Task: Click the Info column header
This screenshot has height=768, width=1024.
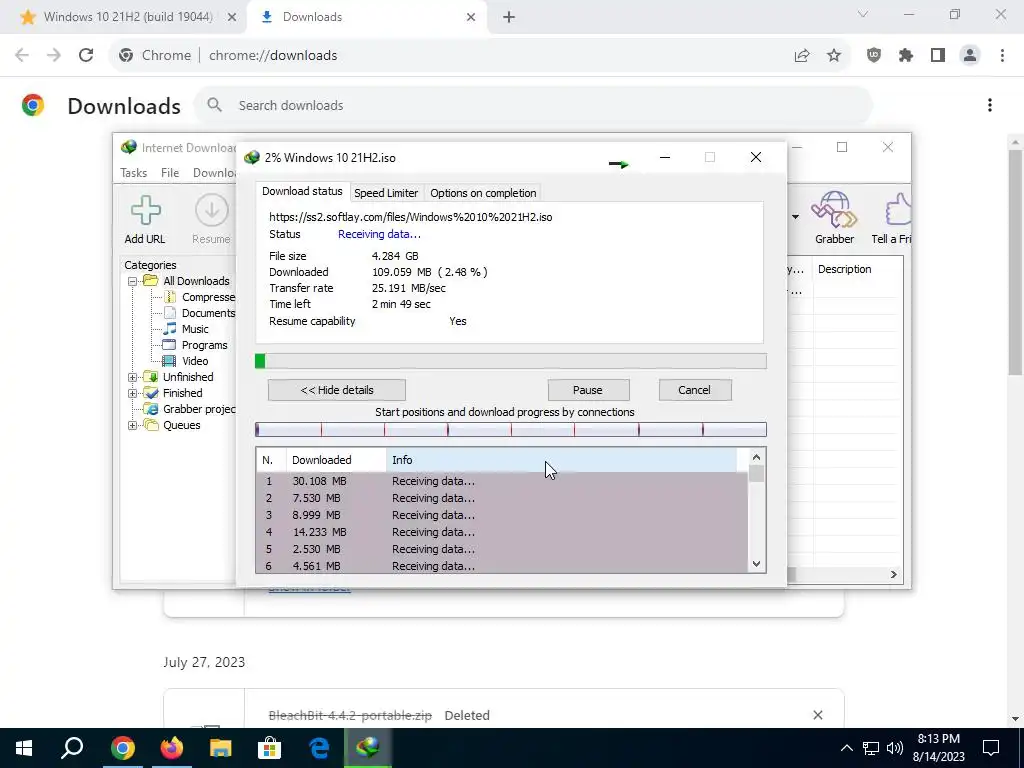Action: click(x=562, y=460)
